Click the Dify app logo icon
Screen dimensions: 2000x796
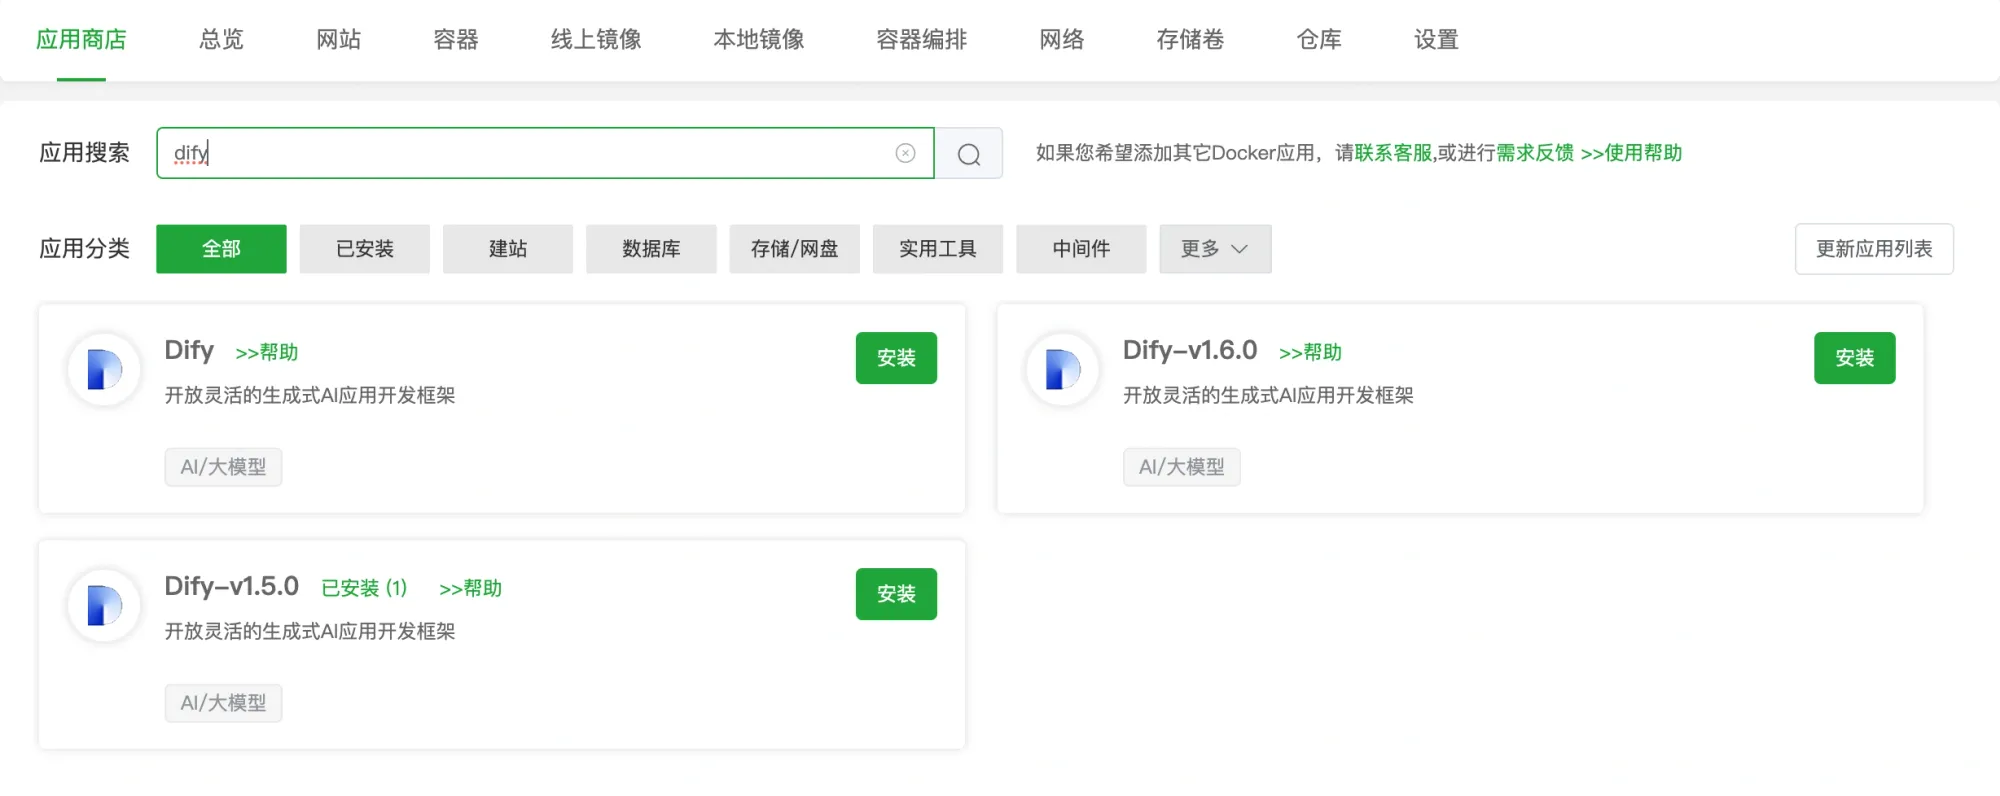coord(104,369)
